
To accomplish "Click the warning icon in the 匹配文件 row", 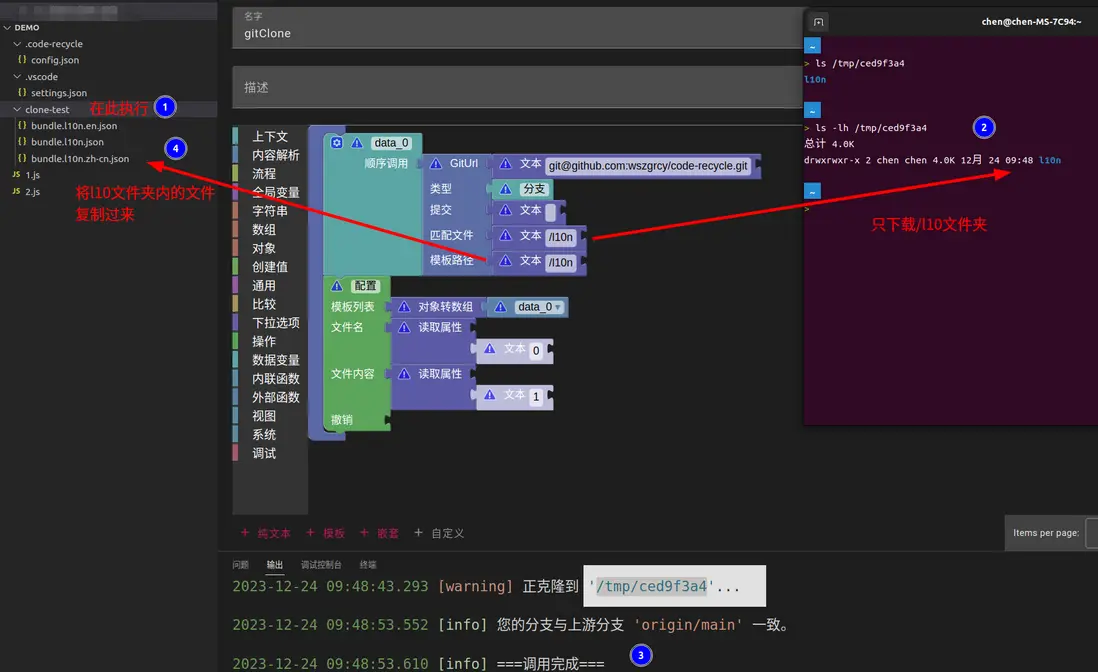I will [506, 236].
